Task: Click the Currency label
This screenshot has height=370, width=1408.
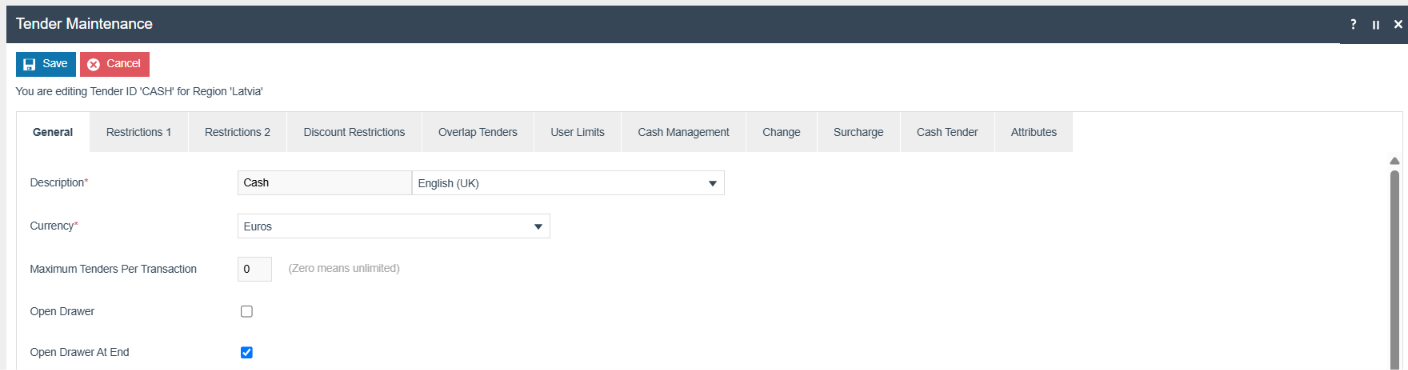Action: [54, 227]
